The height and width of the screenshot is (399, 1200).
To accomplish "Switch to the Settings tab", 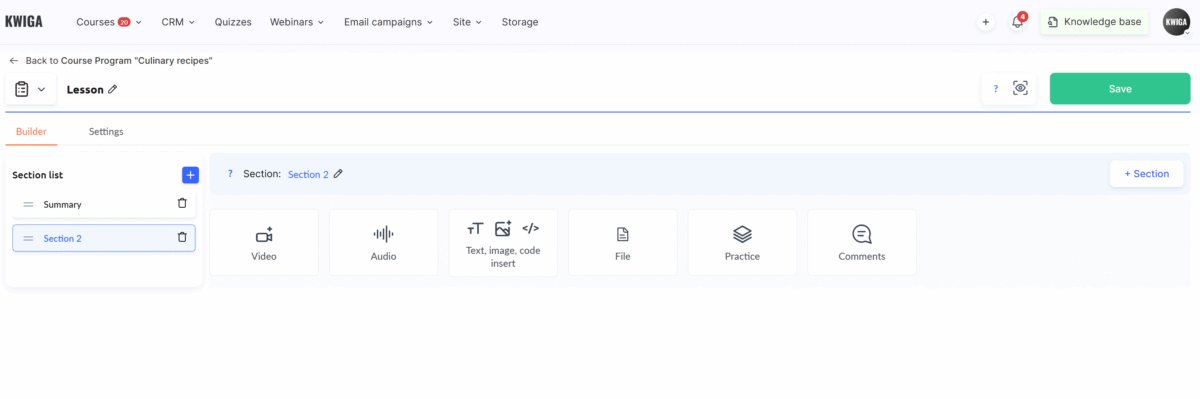I will coord(106,131).
